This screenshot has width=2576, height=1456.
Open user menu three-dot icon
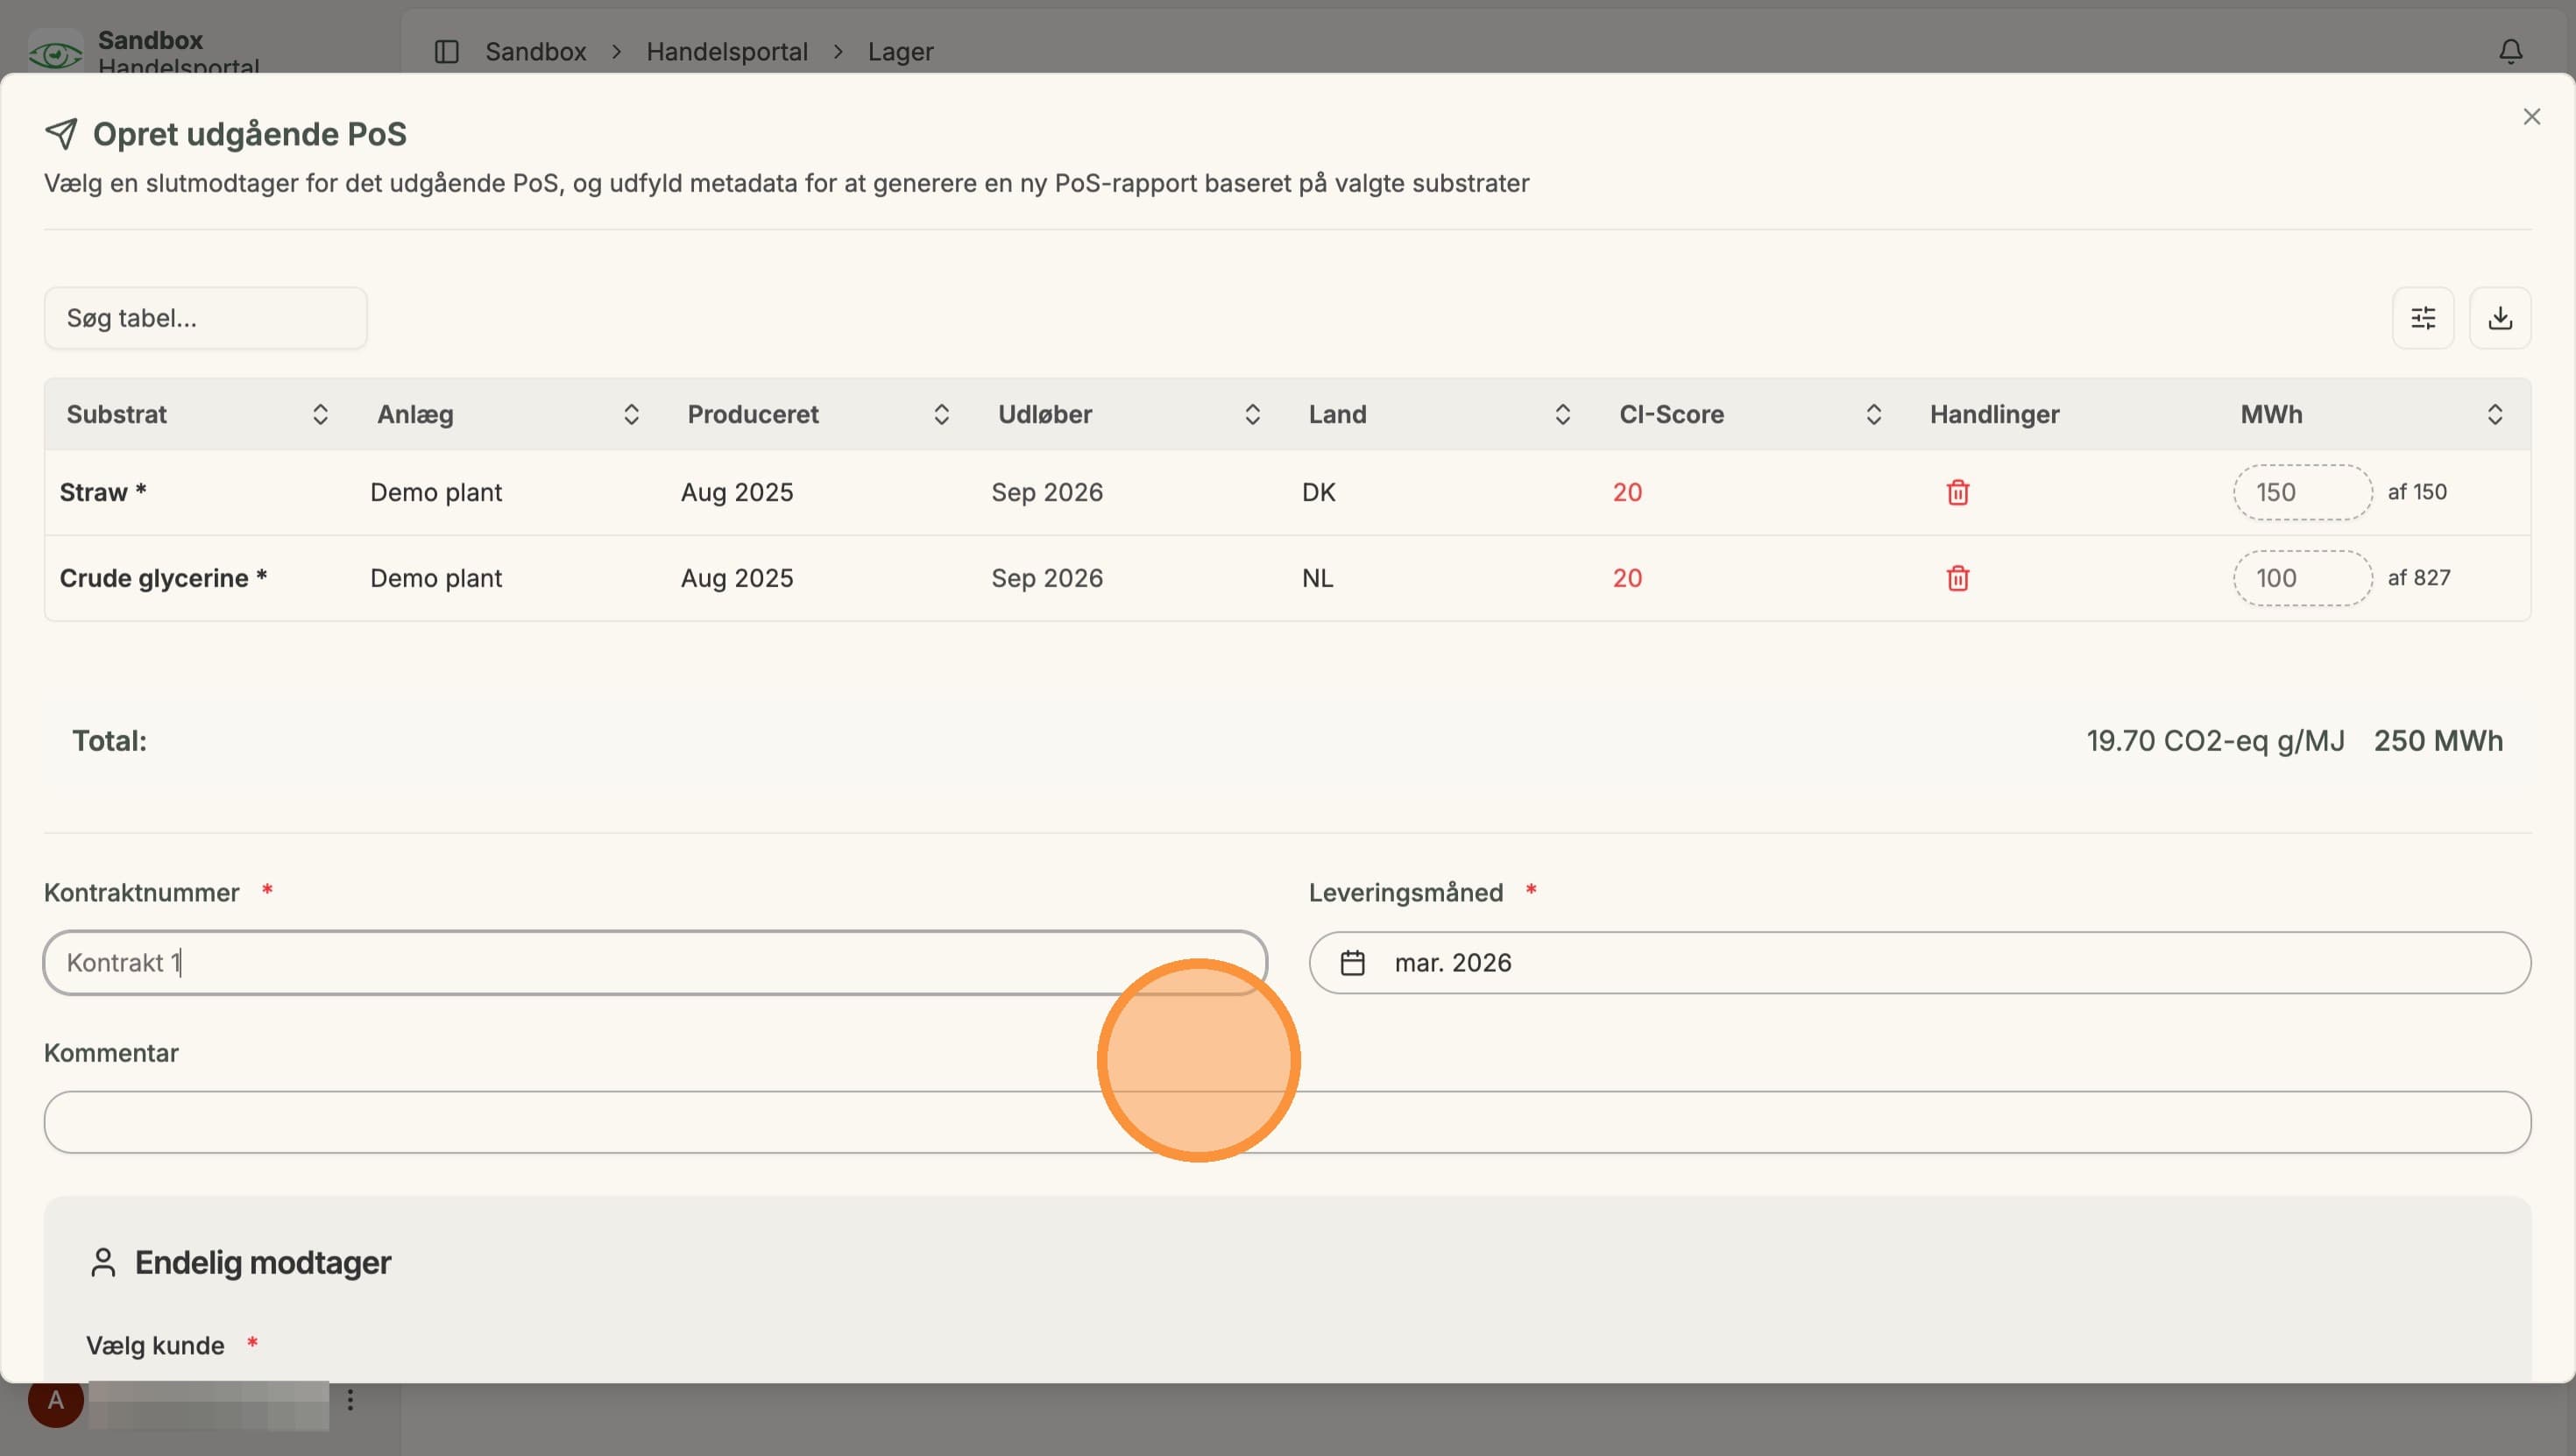pos(350,1399)
